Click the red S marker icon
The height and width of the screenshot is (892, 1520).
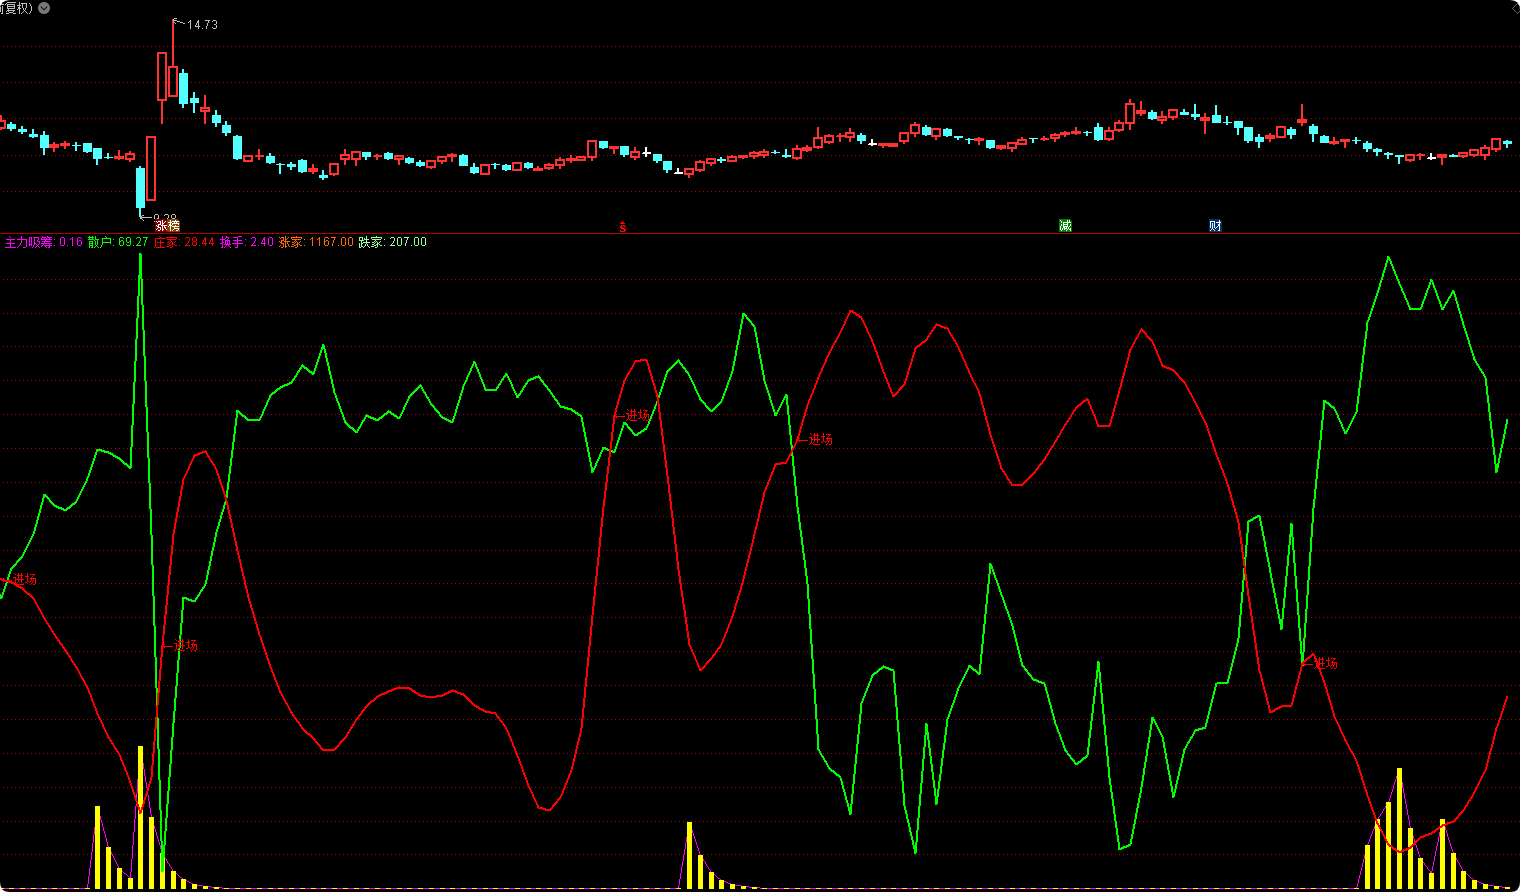pyautogui.click(x=622, y=227)
